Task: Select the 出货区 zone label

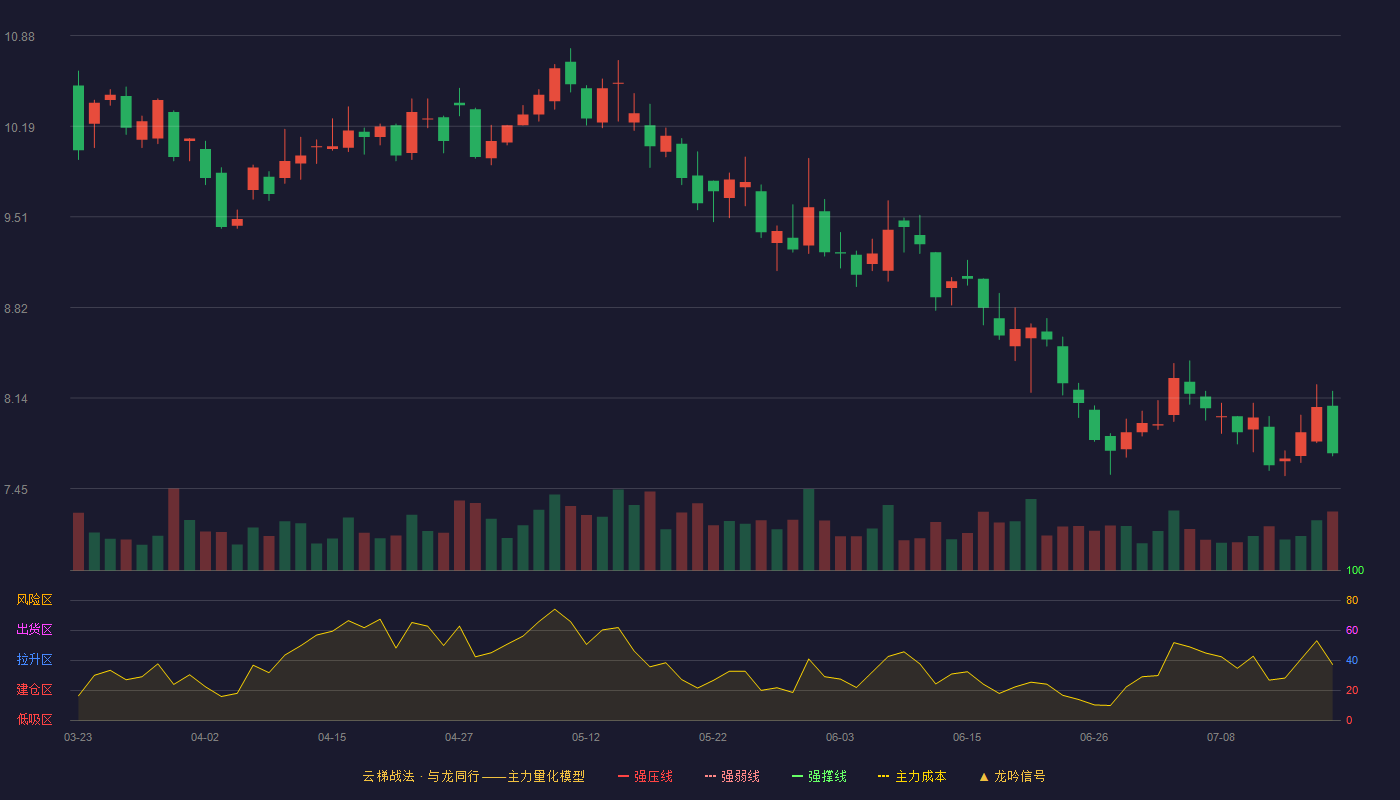Action: pos(34,630)
